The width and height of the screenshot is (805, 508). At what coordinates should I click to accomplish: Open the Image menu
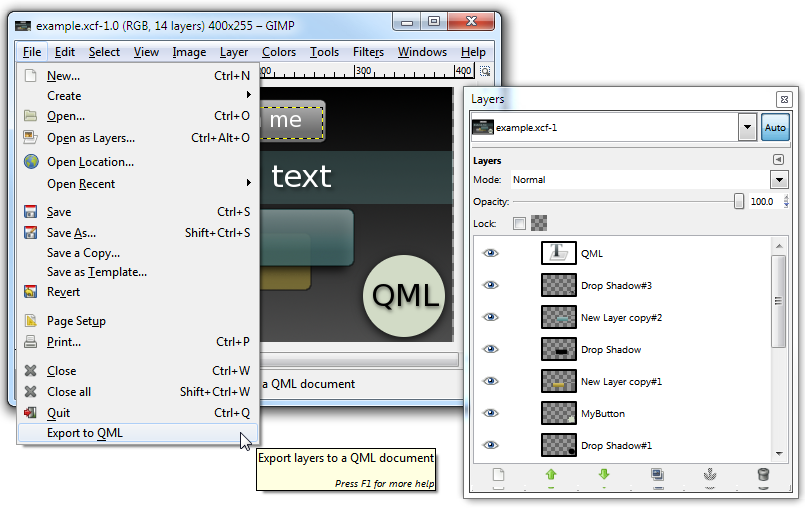pos(189,52)
